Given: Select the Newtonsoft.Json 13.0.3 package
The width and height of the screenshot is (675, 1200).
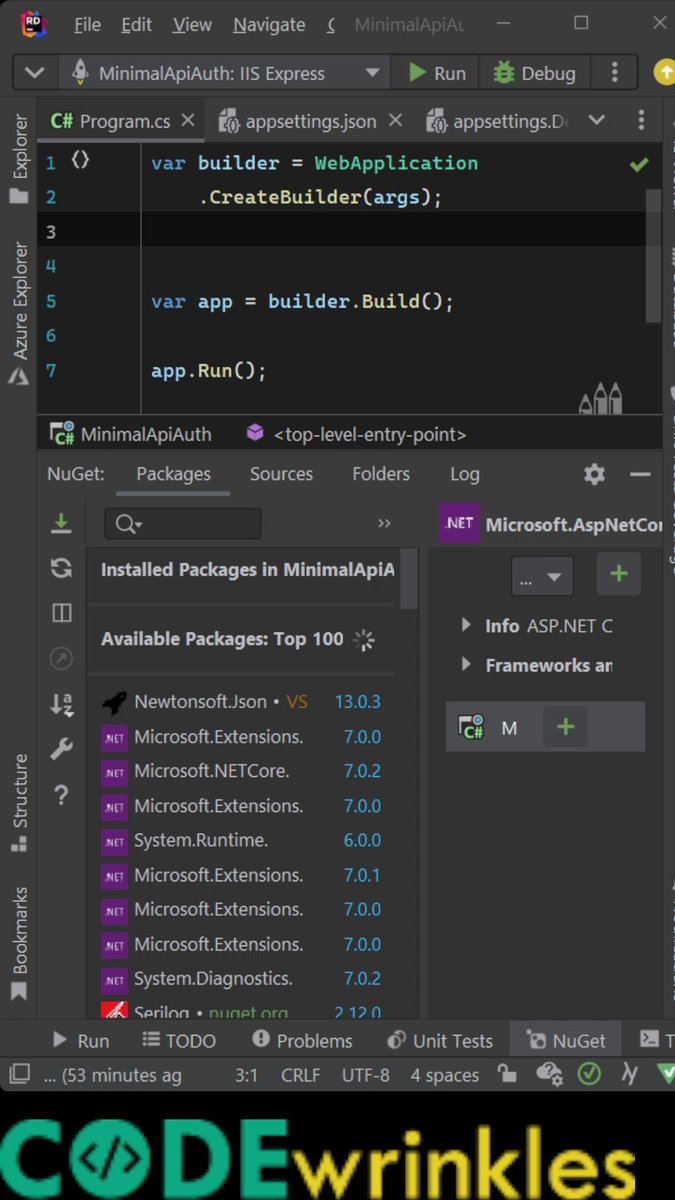Looking at the screenshot, I should point(242,702).
